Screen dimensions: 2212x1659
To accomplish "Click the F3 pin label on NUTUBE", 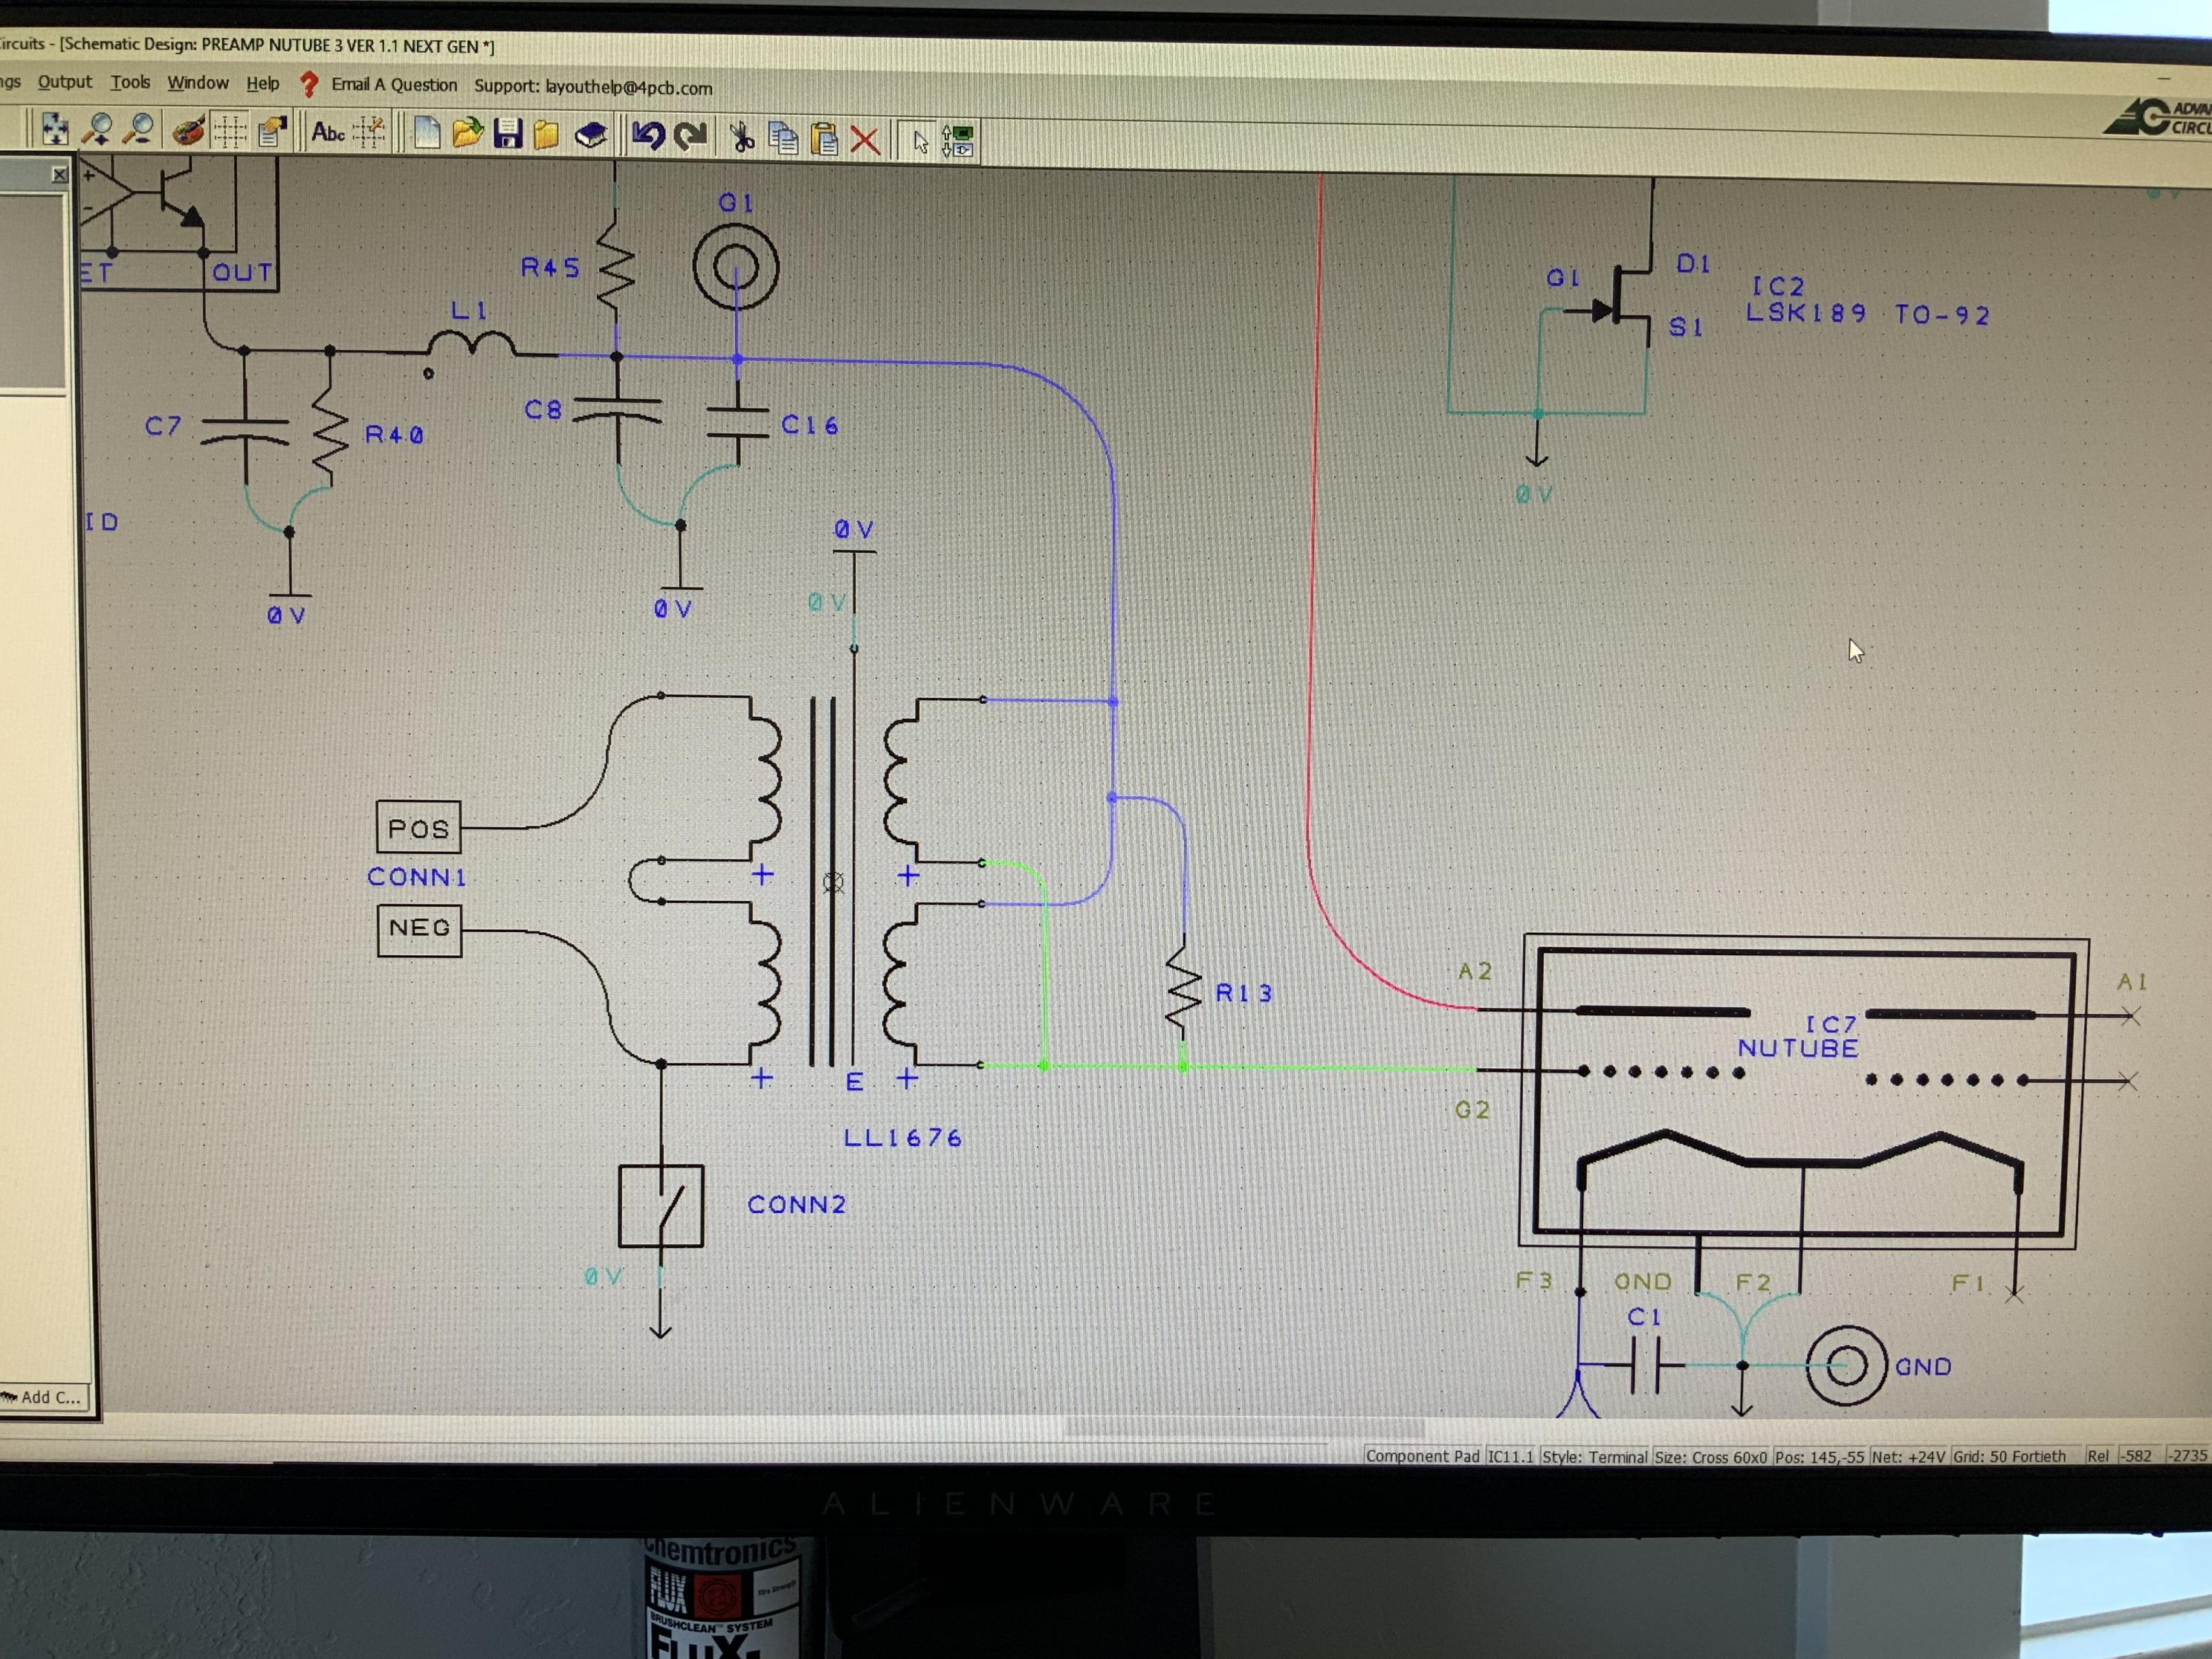I will [1534, 1281].
